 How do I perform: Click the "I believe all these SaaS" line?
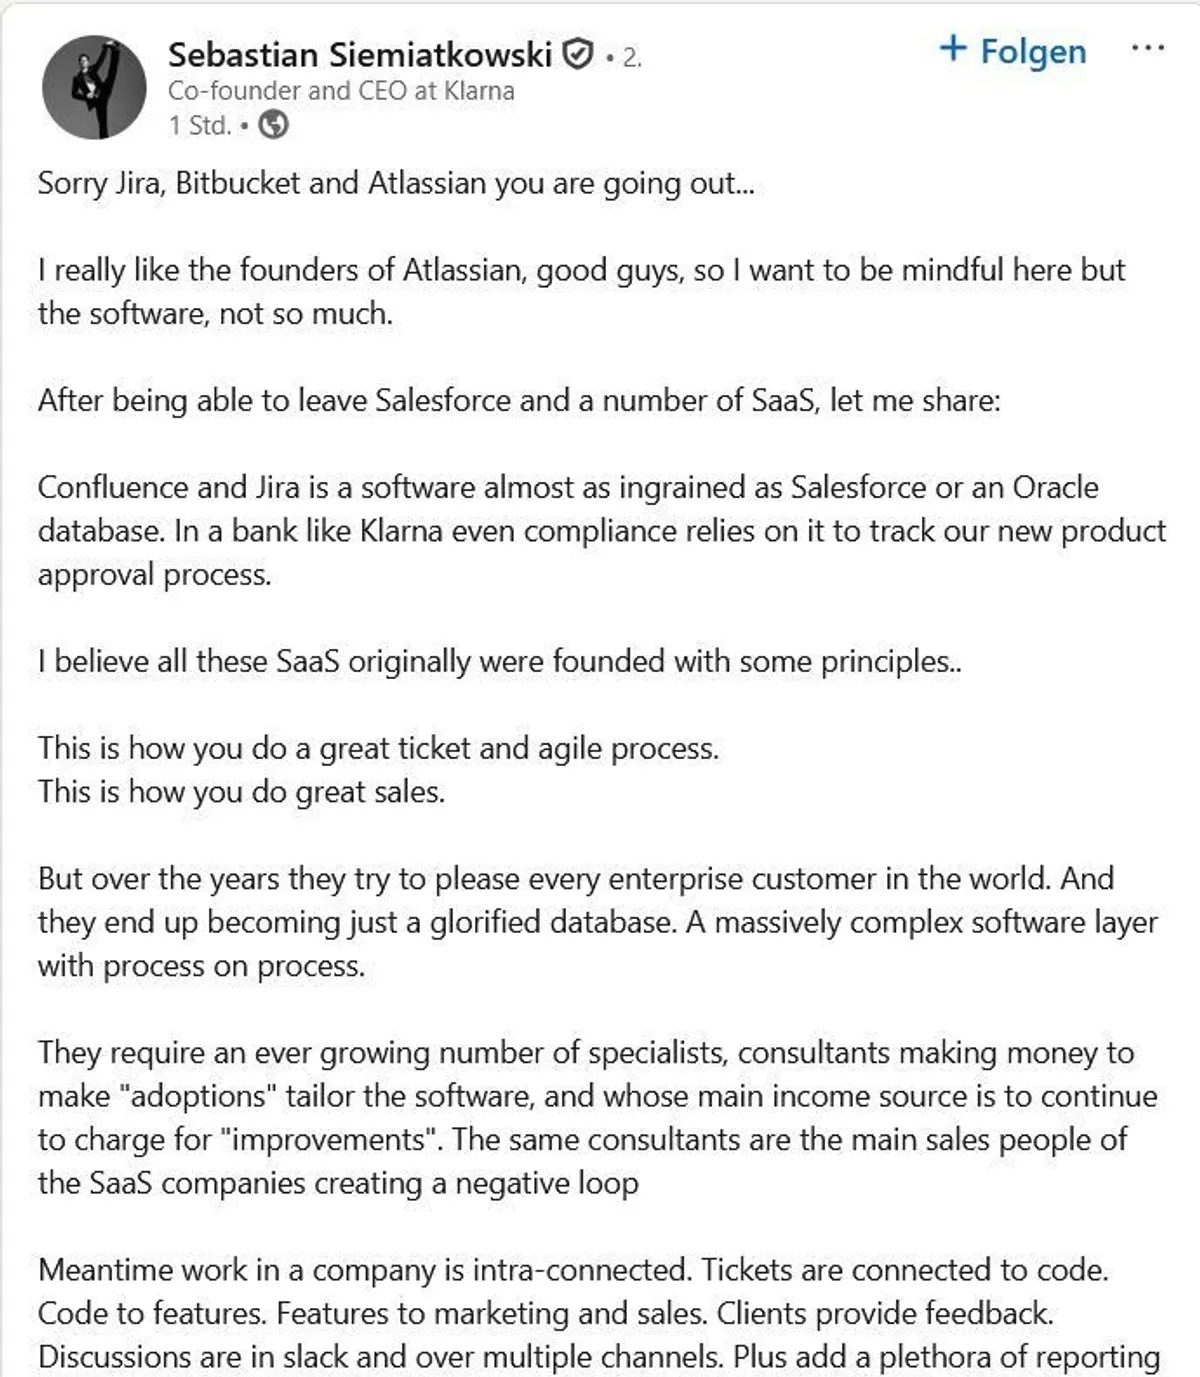(499, 662)
